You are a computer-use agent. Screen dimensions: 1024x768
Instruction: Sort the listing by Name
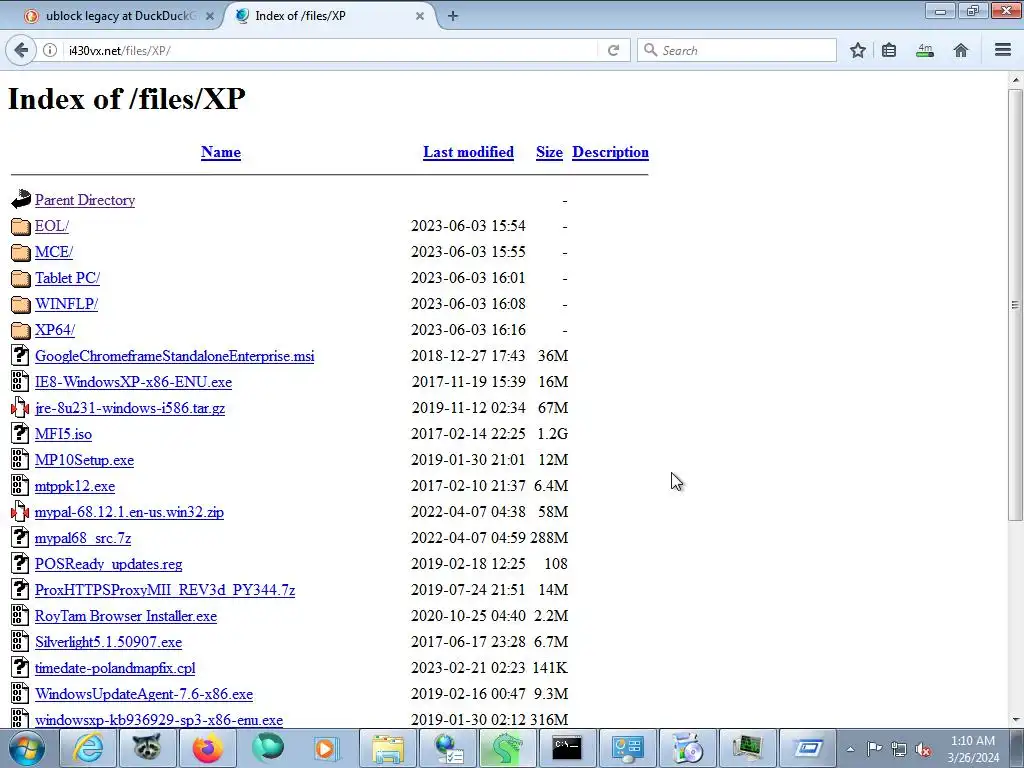pyautogui.click(x=221, y=152)
